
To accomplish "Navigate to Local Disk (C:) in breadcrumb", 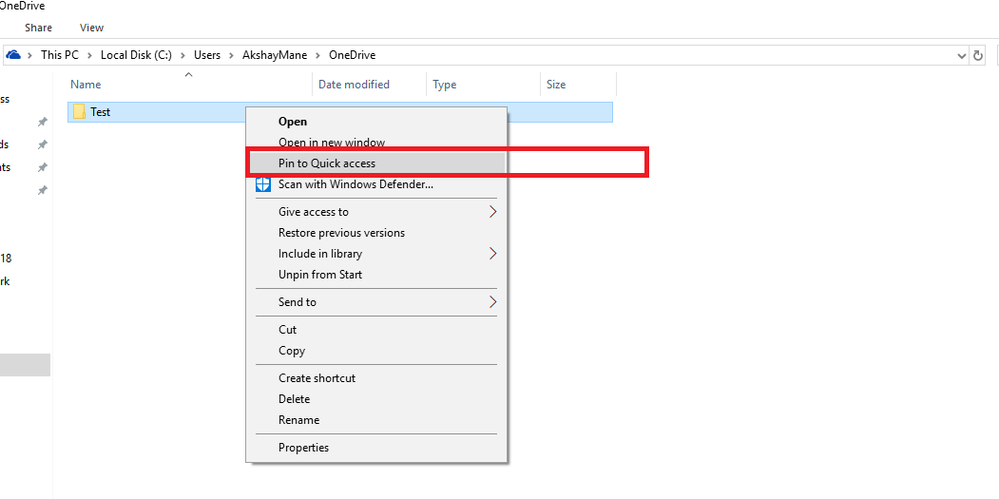I will (x=135, y=55).
